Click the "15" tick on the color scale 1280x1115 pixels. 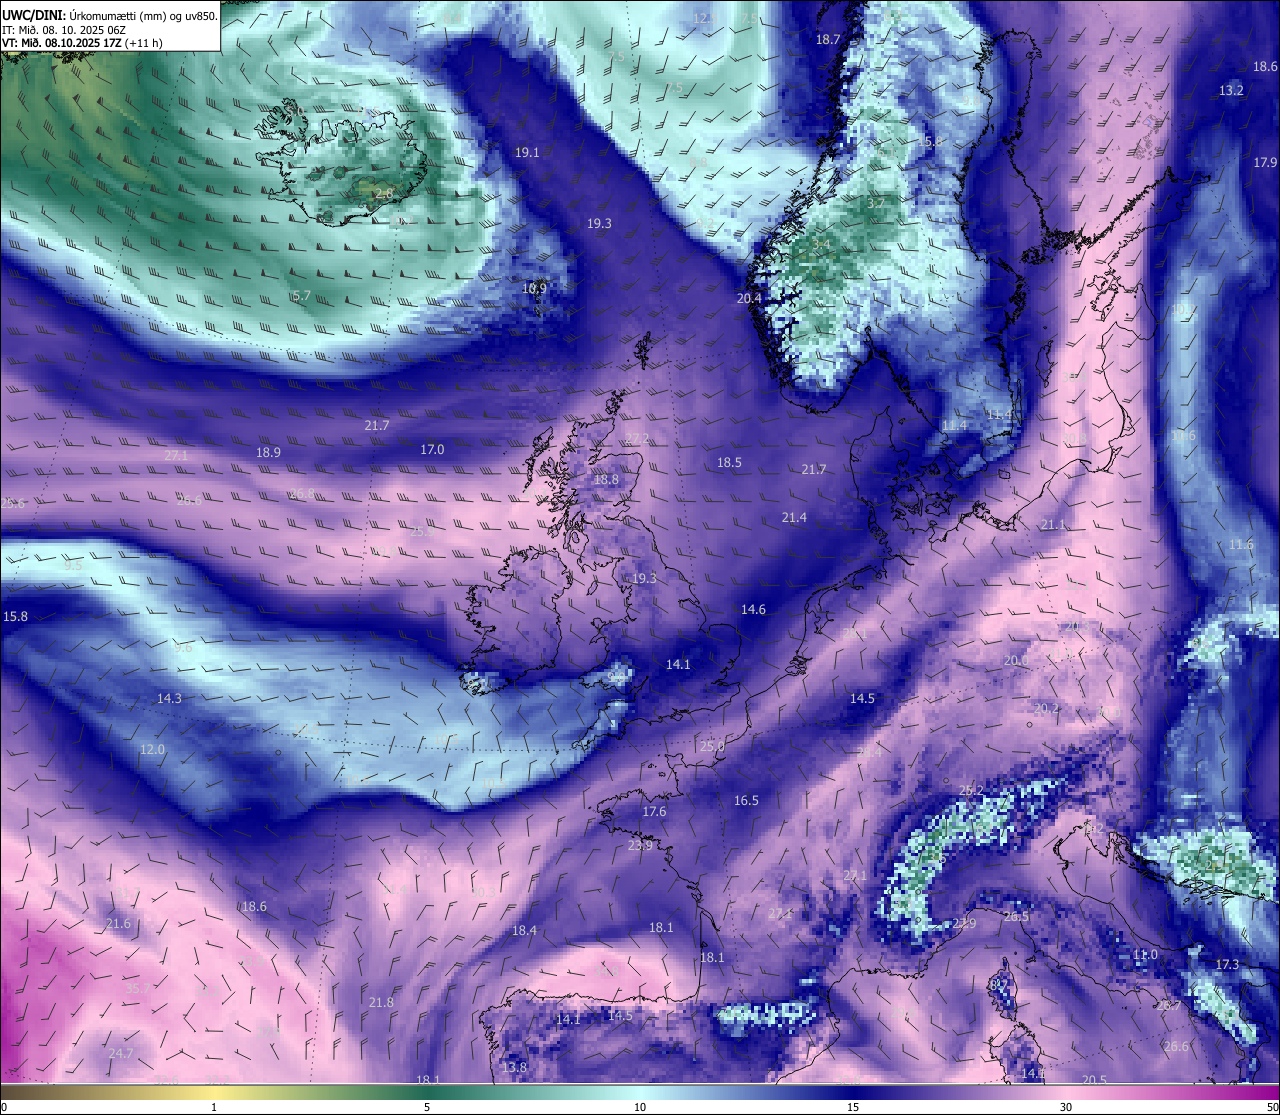click(x=853, y=1107)
